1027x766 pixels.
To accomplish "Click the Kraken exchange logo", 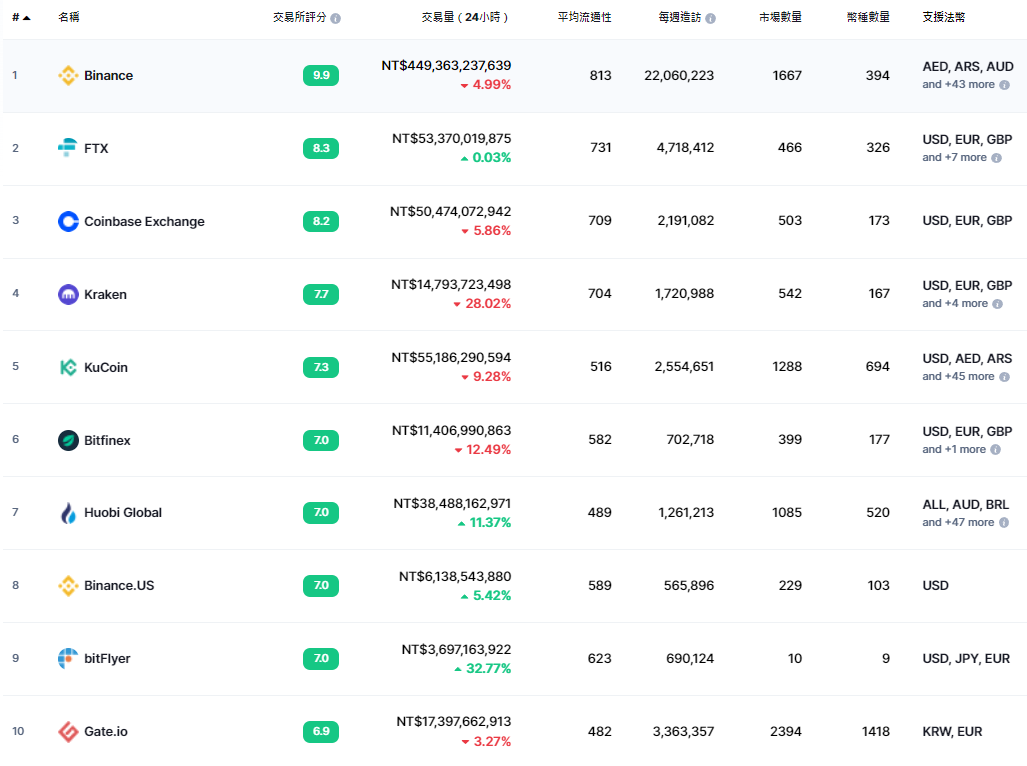I will [x=68, y=294].
